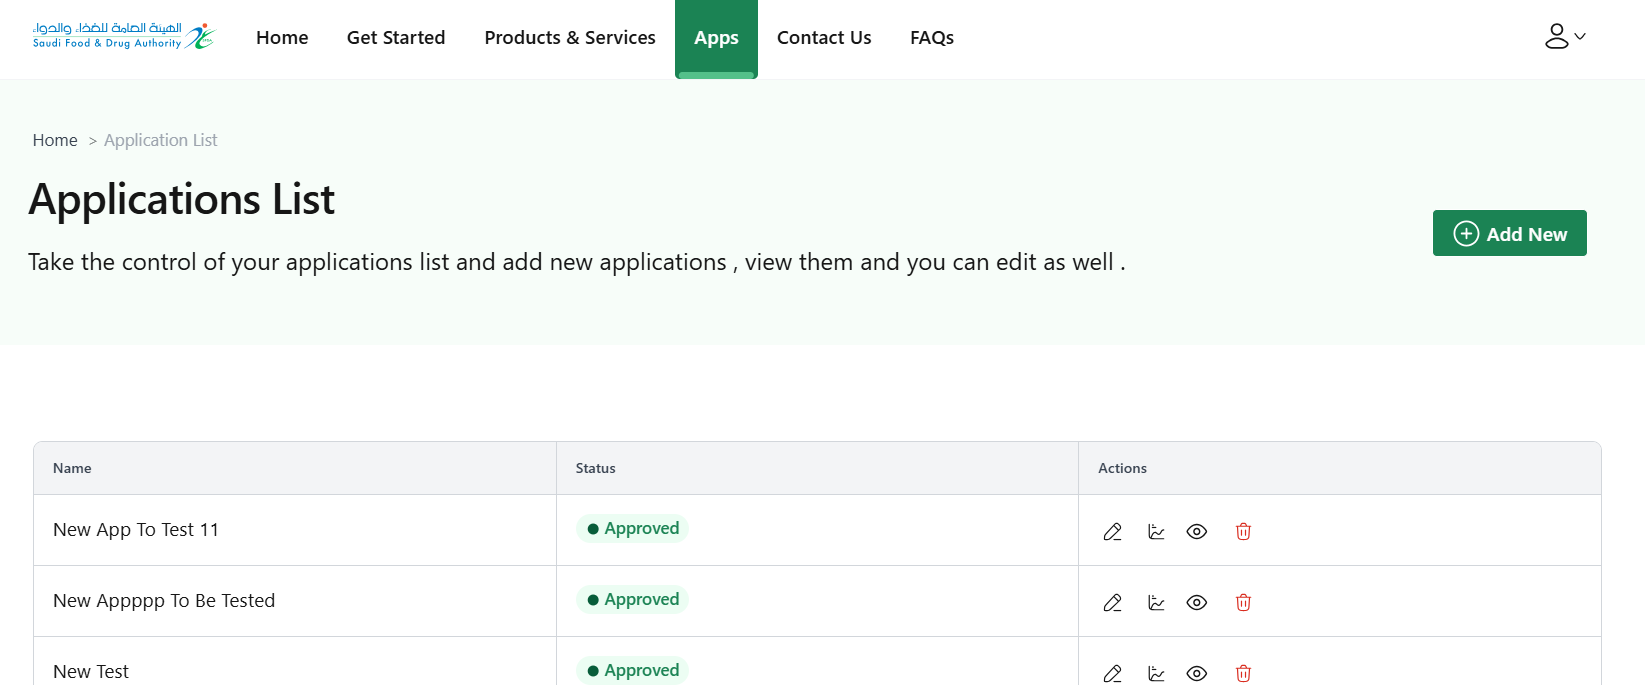Viewport: 1645px width, 685px height.
Task: Delete the New App To Test 11 application
Action: coord(1243,532)
